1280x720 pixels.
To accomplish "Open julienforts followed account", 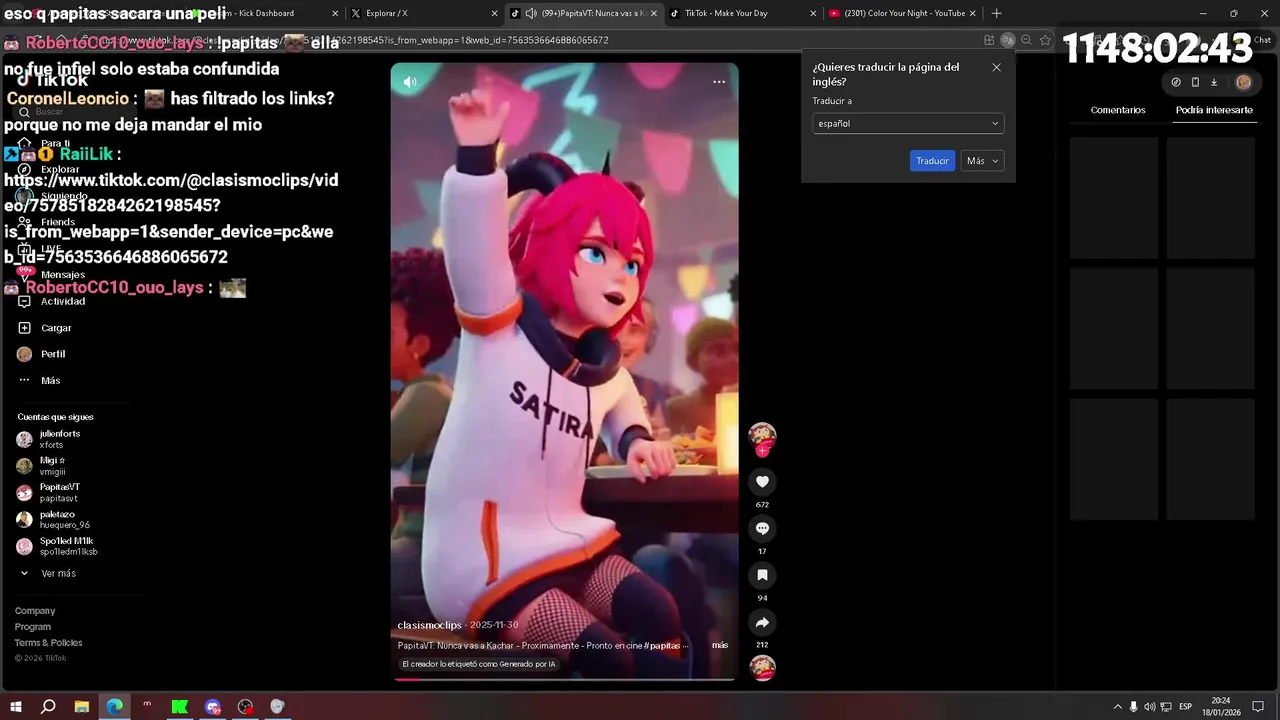I will pos(60,439).
